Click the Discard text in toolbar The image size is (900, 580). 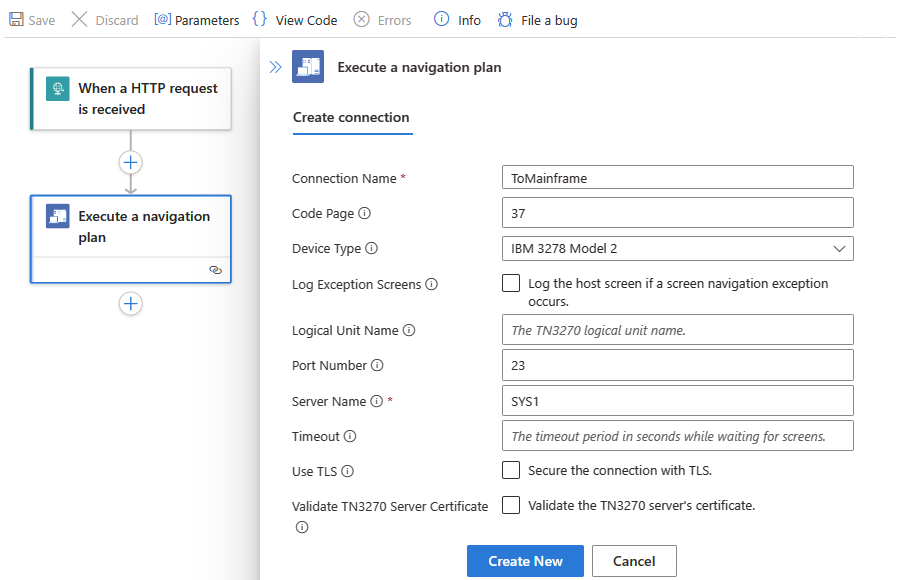pos(117,21)
